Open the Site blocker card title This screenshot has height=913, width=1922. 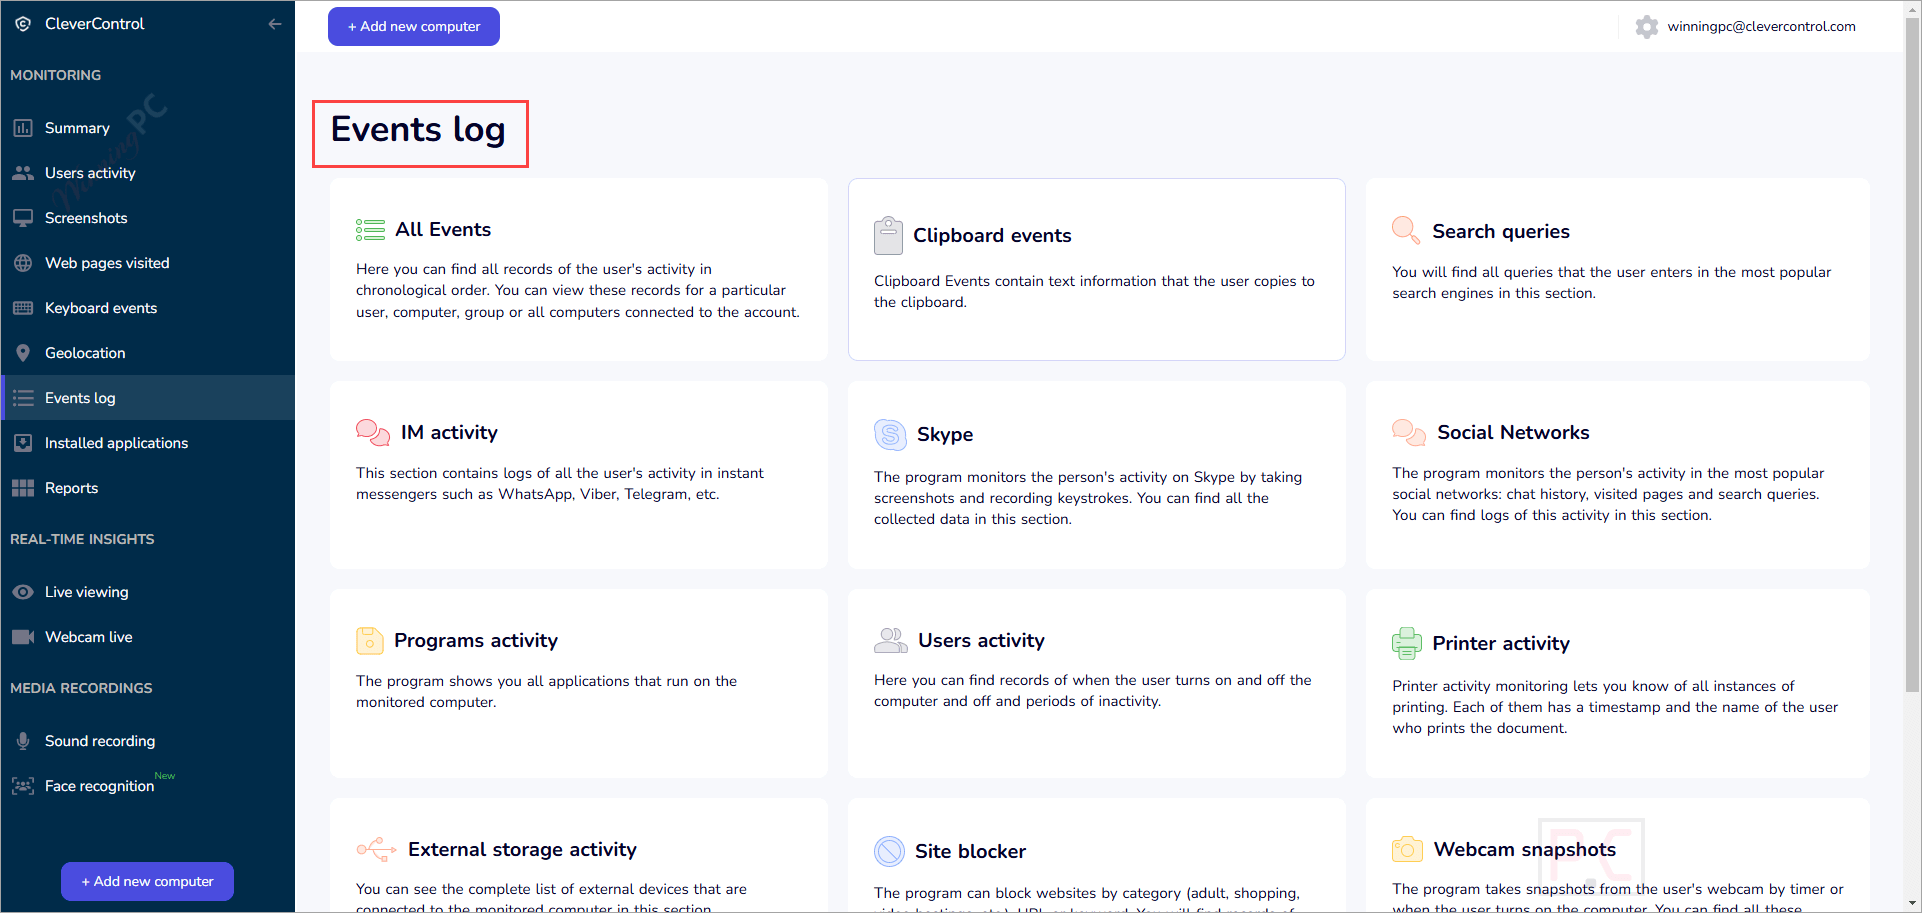pyautogui.click(x=970, y=851)
